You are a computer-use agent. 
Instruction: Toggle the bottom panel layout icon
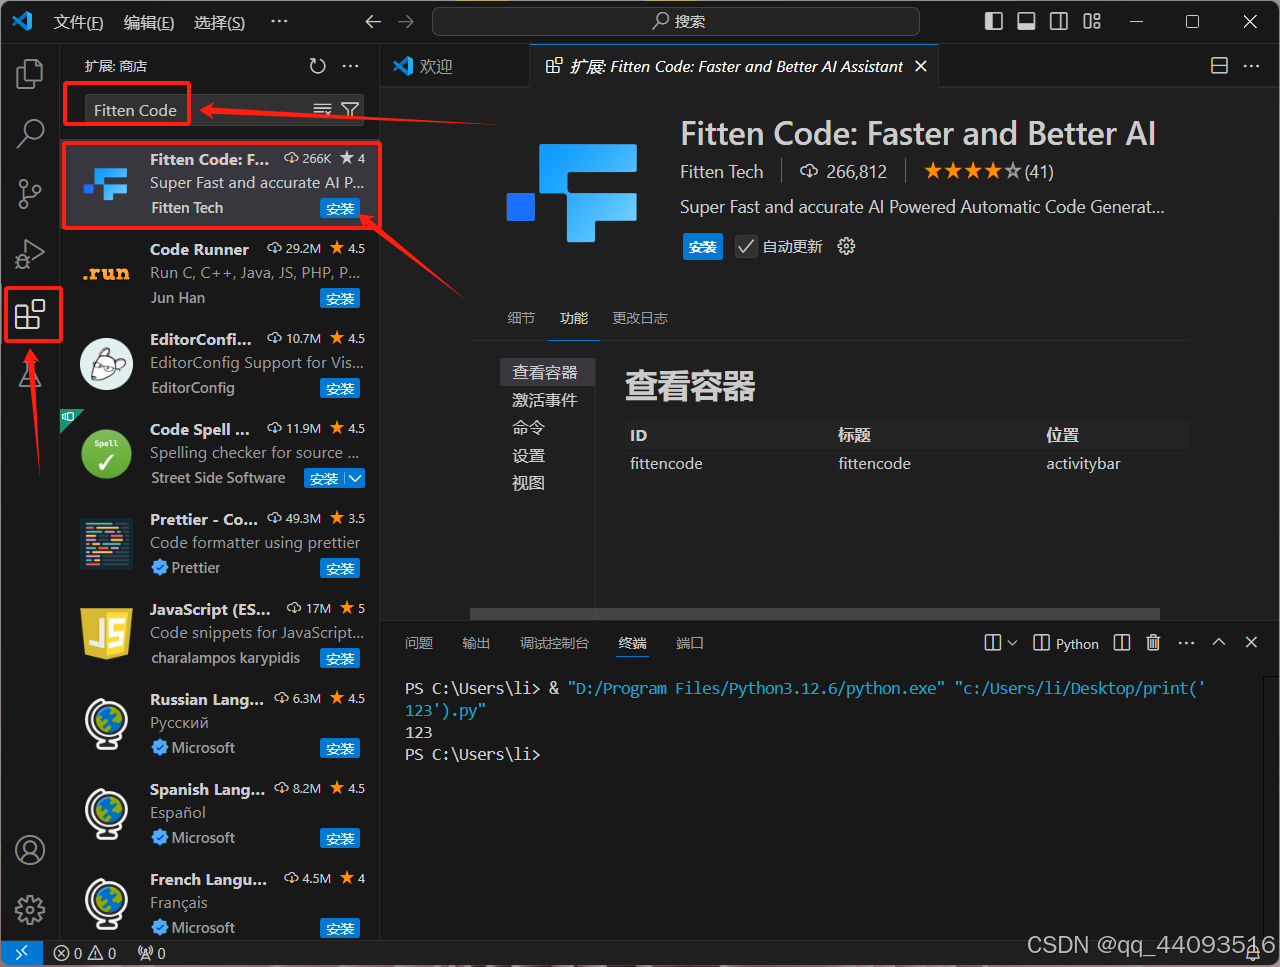click(x=1026, y=21)
